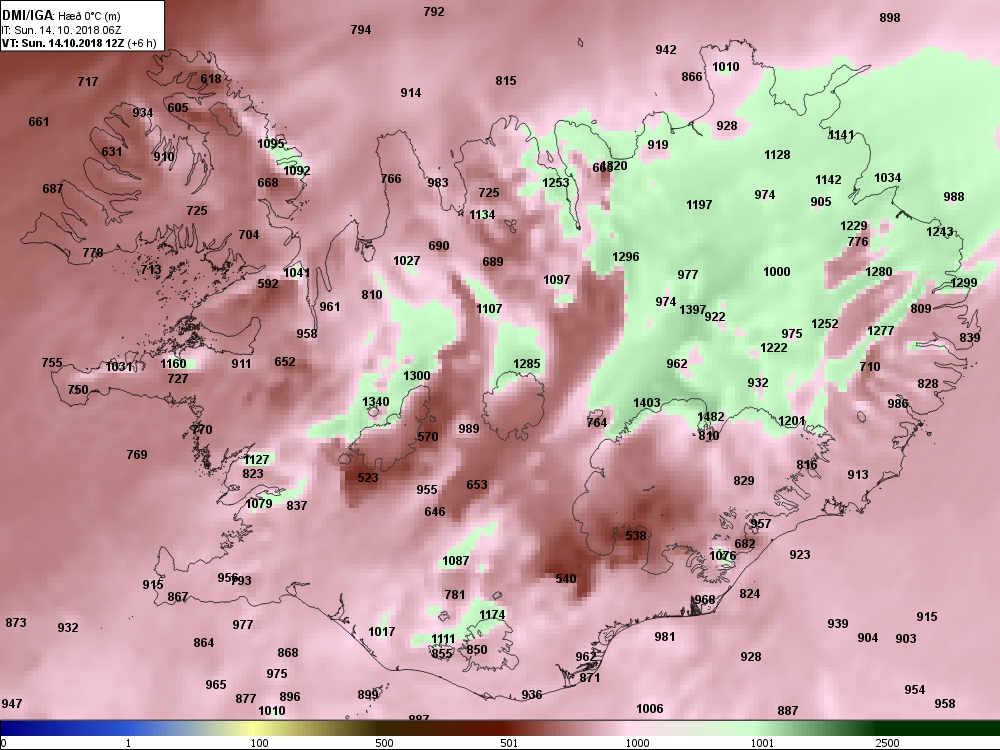Click the map value 1252
Viewport: 1000px width, 750px height.
coord(825,324)
